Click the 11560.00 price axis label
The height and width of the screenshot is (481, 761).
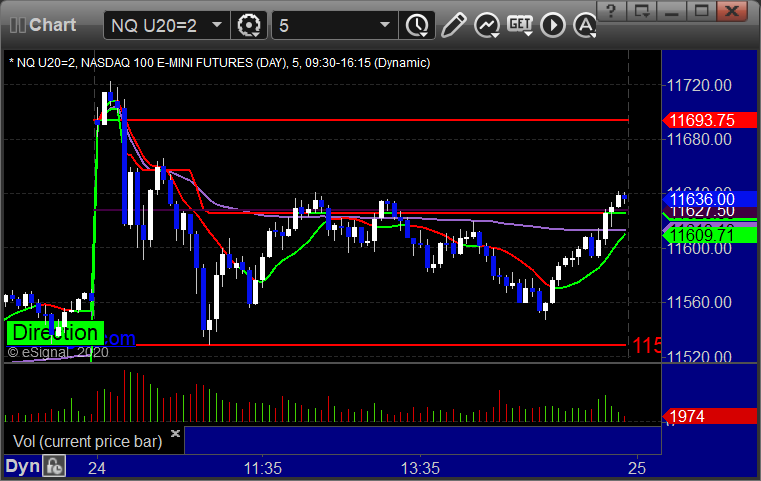(x=699, y=302)
